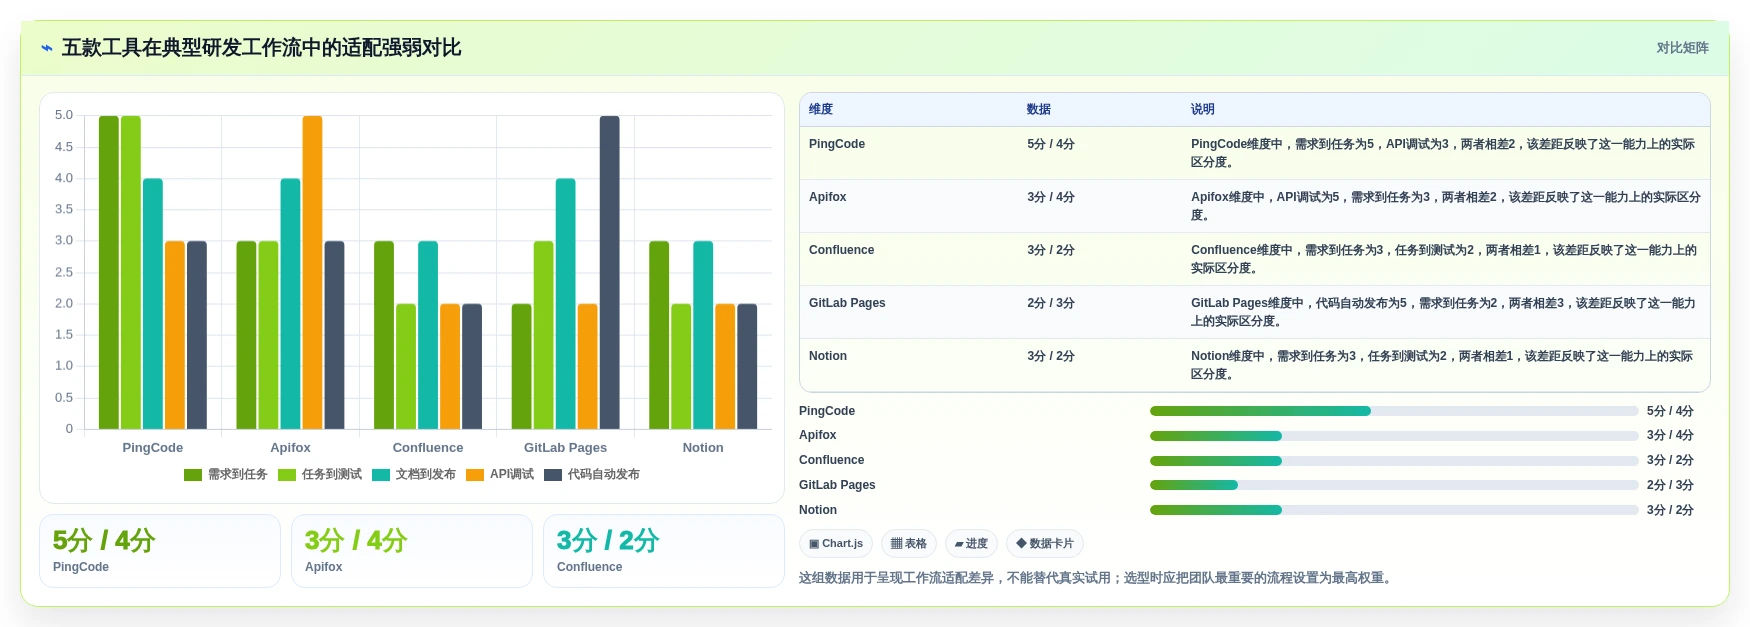The width and height of the screenshot is (1750, 627).
Task: Click the PingCode 5分 / 4分 stat card
Action: click(x=160, y=551)
